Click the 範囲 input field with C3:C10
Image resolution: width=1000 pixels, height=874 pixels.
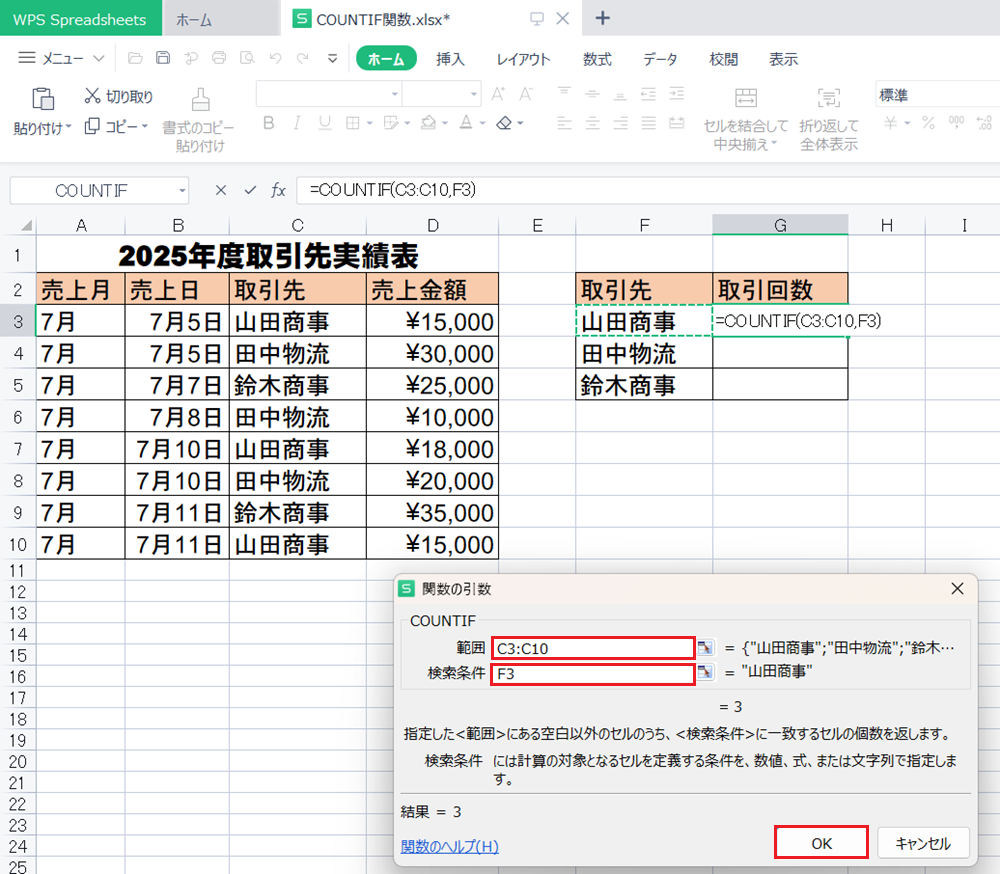point(593,648)
